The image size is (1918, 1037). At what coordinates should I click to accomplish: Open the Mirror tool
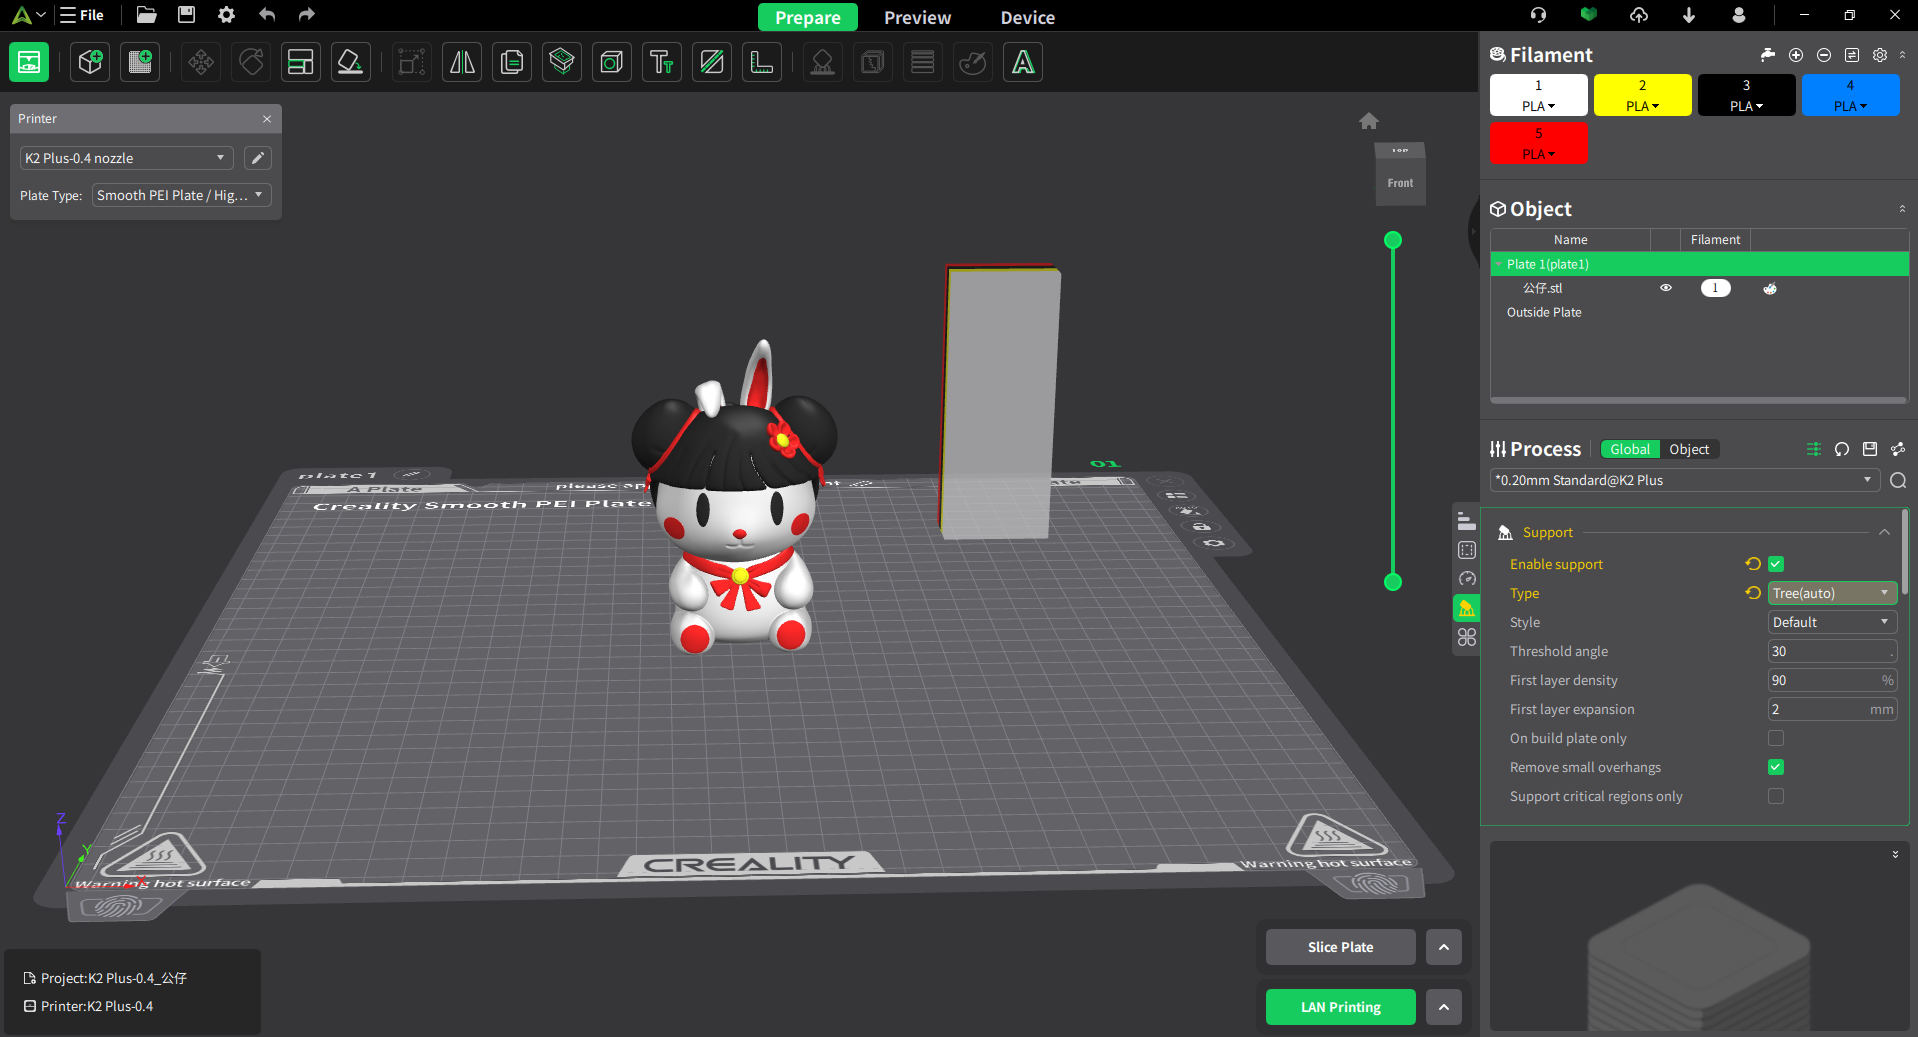[462, 62]
